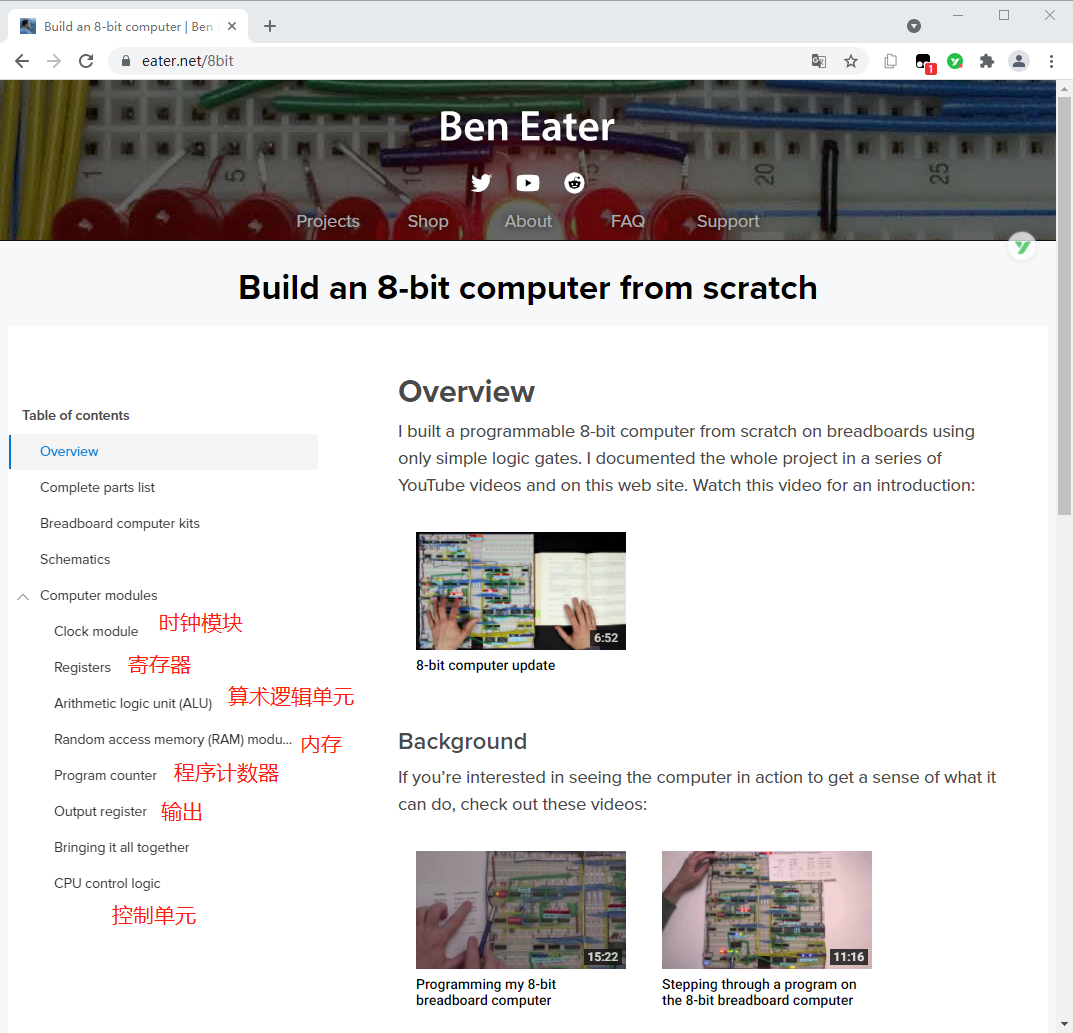The height and width of the screenshot is (1033, 1073).
Task: Click Programming my 8-bit breadboard computer caption
Action: point(486,992)
